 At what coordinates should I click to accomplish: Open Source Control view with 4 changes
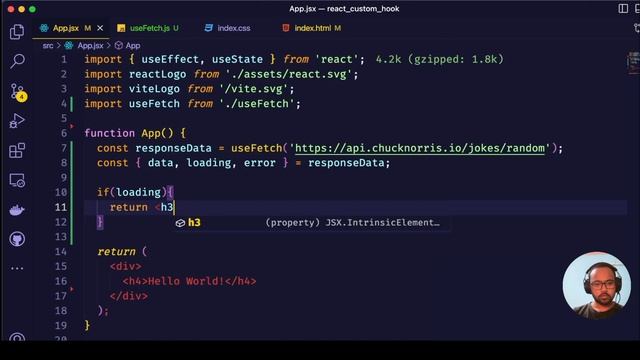click(18, 92)
